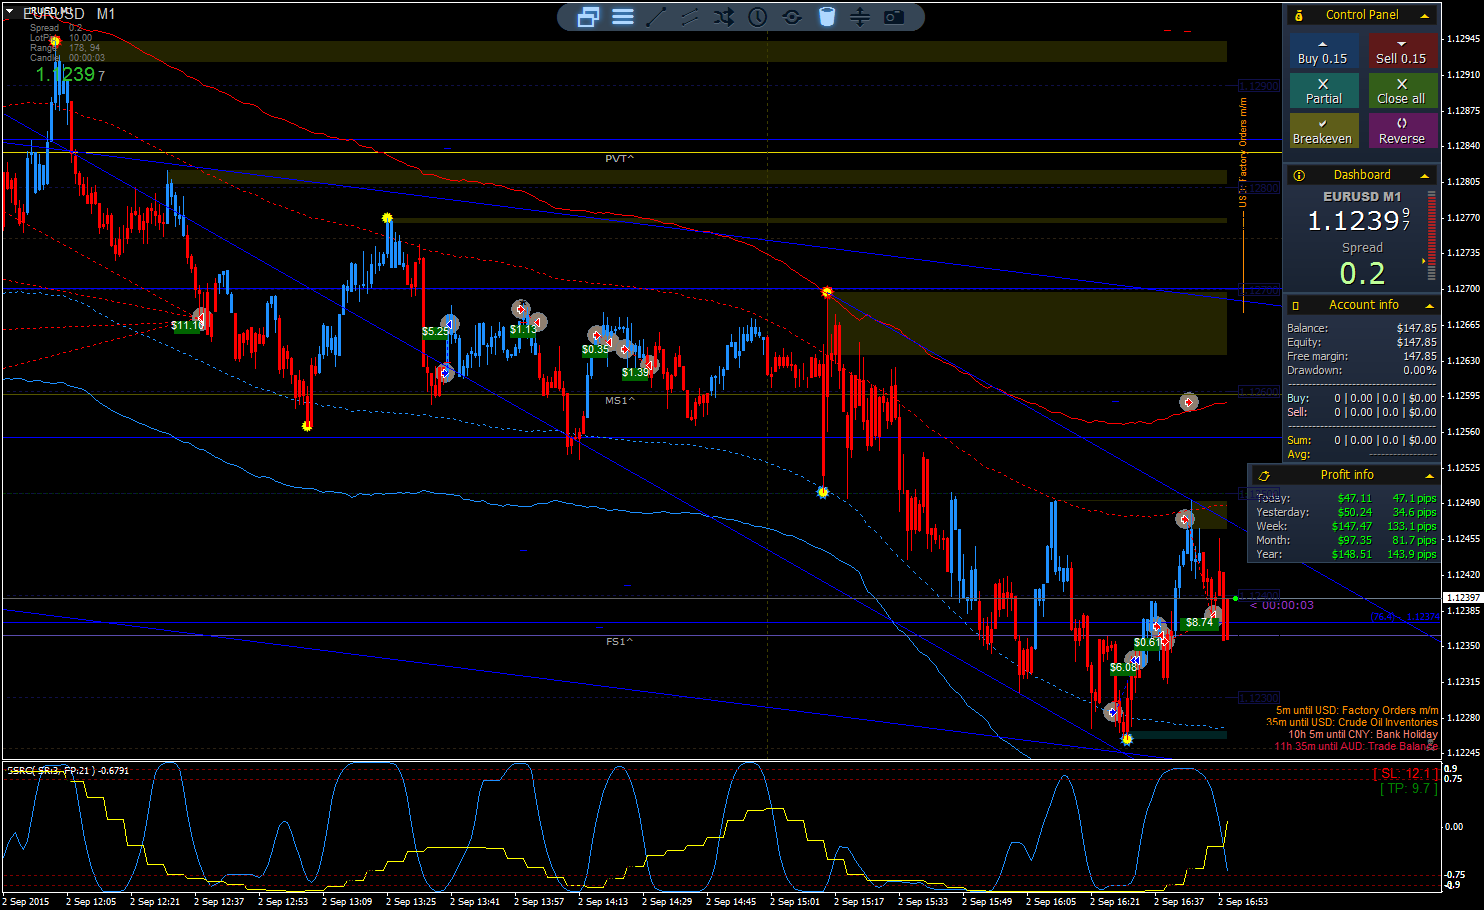Click the PVT^ pivot line label
The image size is (1484, 910).
click(x=619, y=159)
